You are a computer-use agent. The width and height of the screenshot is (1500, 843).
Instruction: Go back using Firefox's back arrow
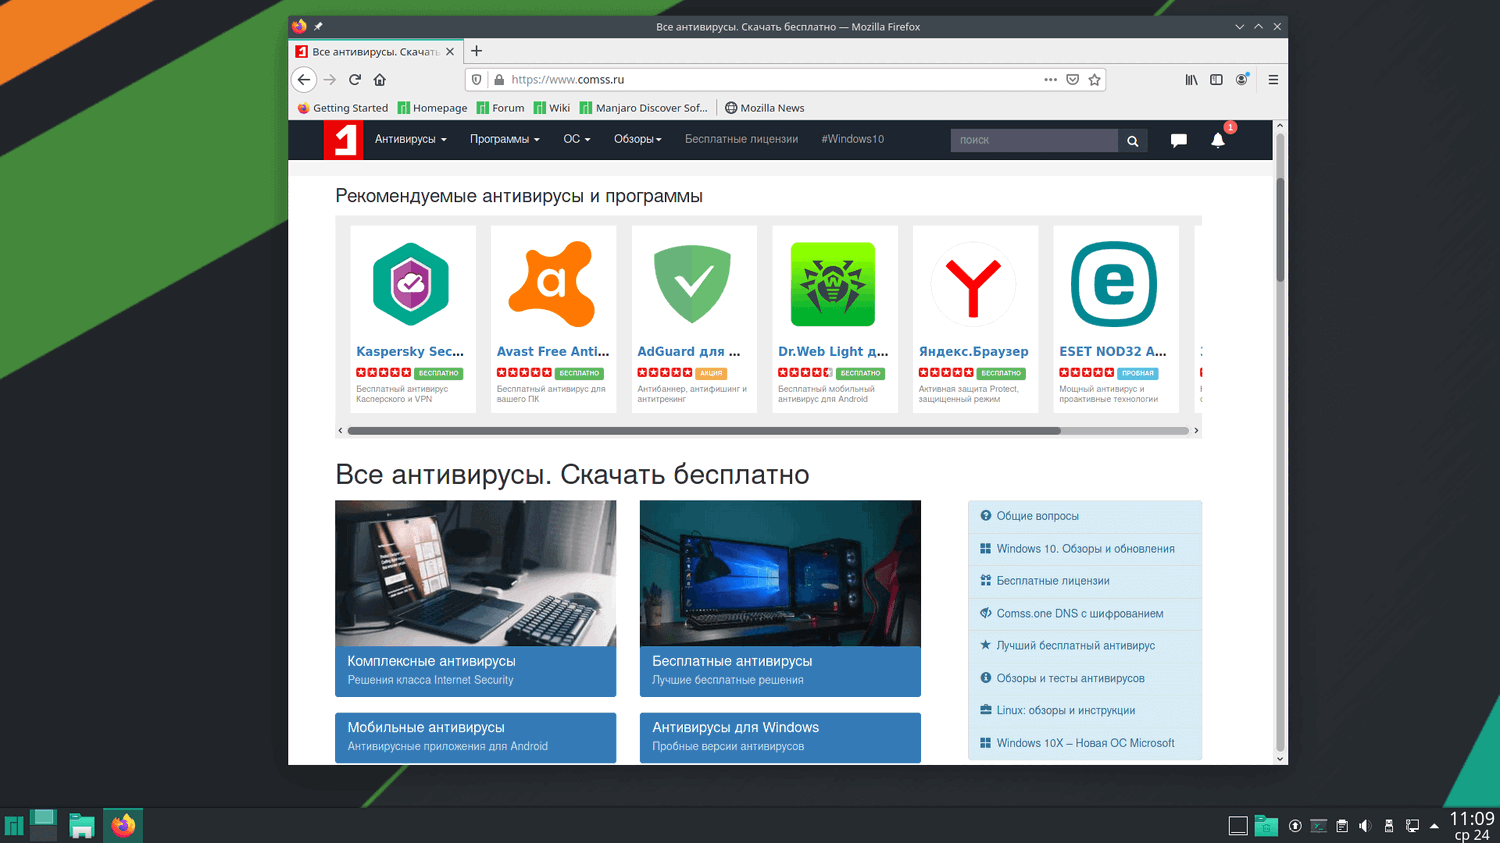click(x=304, y=80)
